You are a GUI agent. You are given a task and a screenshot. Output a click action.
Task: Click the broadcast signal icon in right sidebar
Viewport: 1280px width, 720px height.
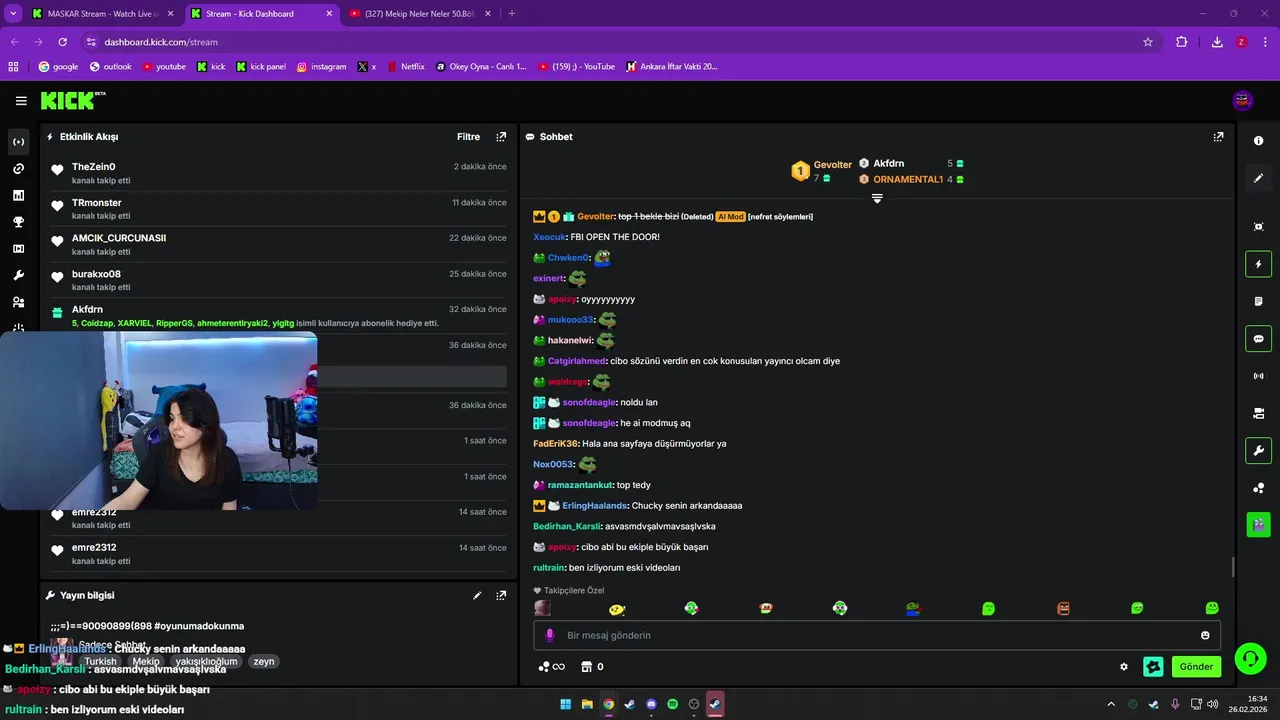tap(1259, 376)
